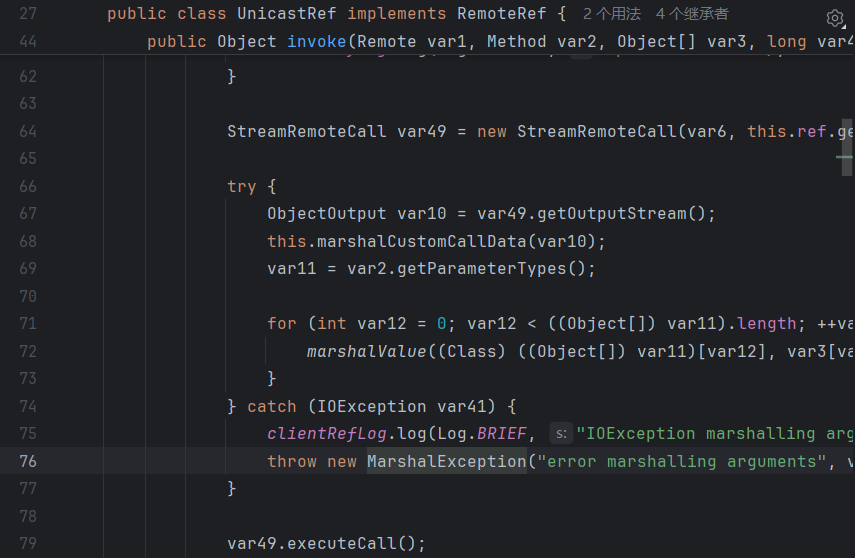This screenshot has width=855, height=558.
Task: Open the reader mode gear settings icon
Action: 835,18
